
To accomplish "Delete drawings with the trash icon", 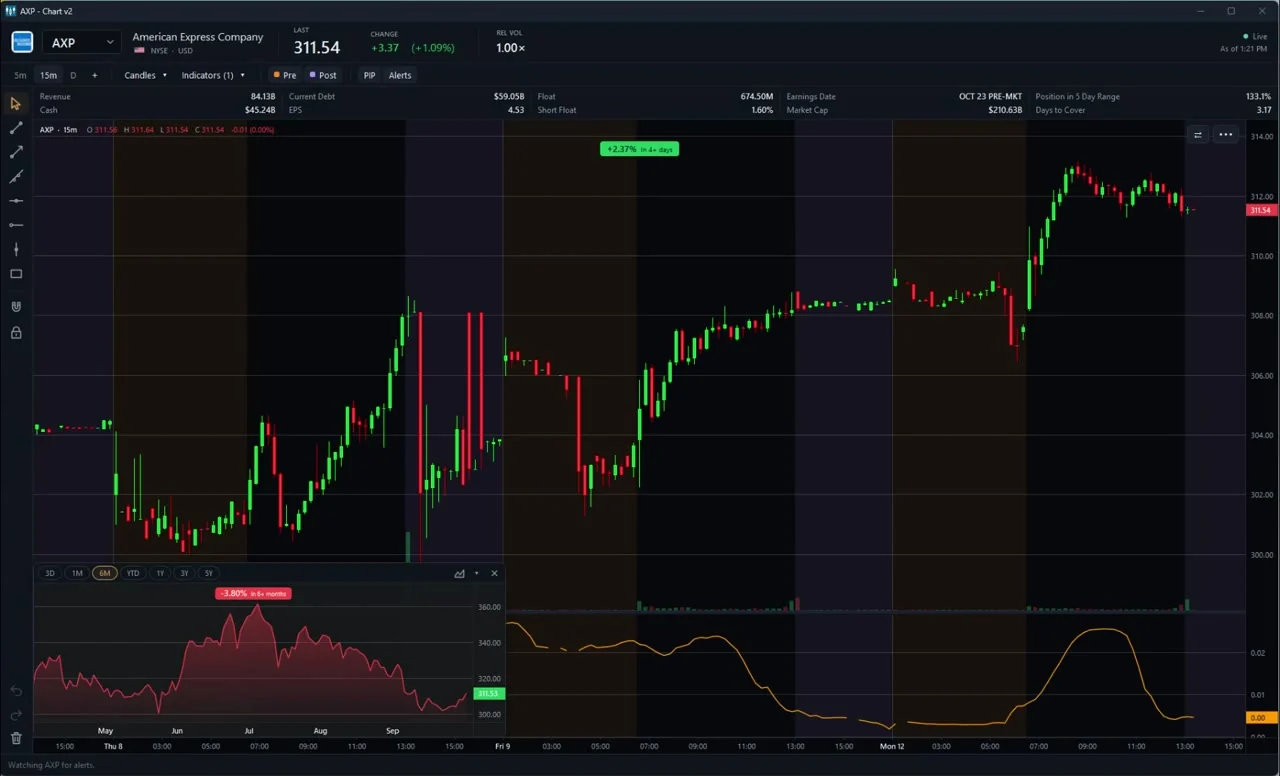I will [16, 739].
